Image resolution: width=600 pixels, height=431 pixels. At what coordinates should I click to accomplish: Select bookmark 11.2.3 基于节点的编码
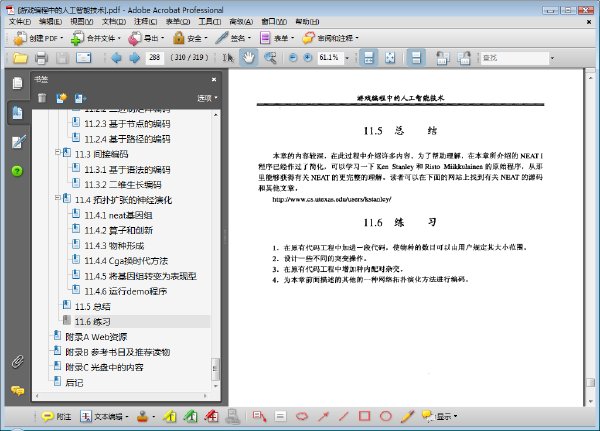(127, 124)
